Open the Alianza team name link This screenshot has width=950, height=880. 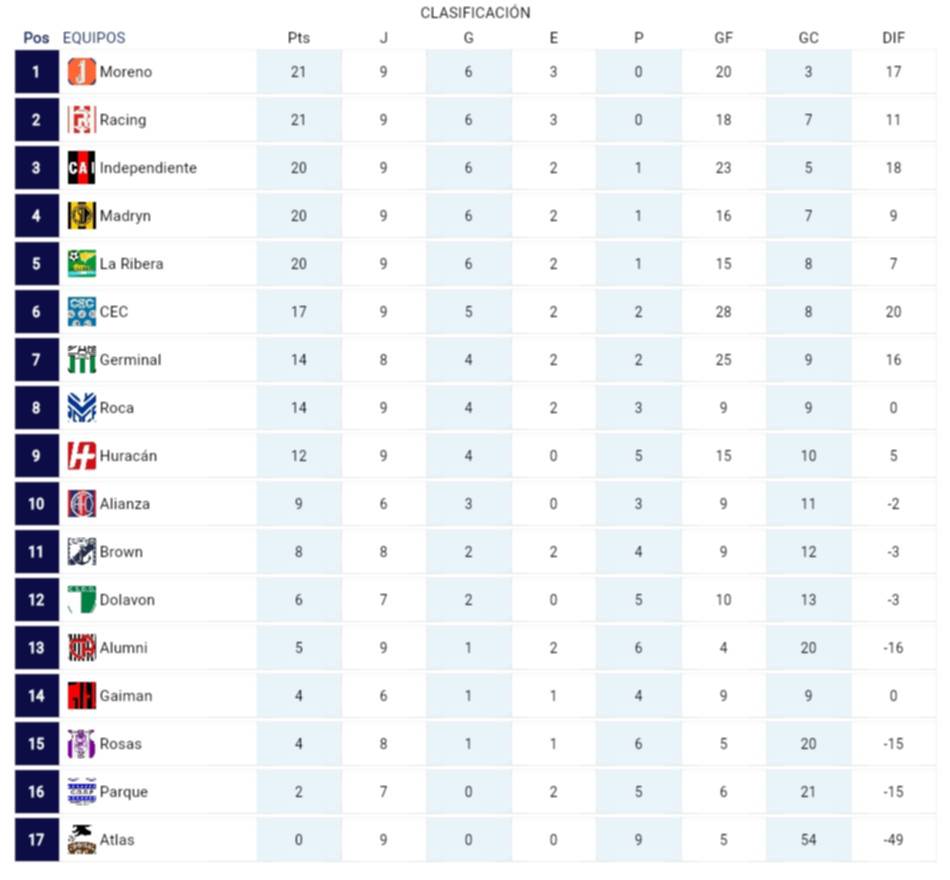click(x=125, y=504)
